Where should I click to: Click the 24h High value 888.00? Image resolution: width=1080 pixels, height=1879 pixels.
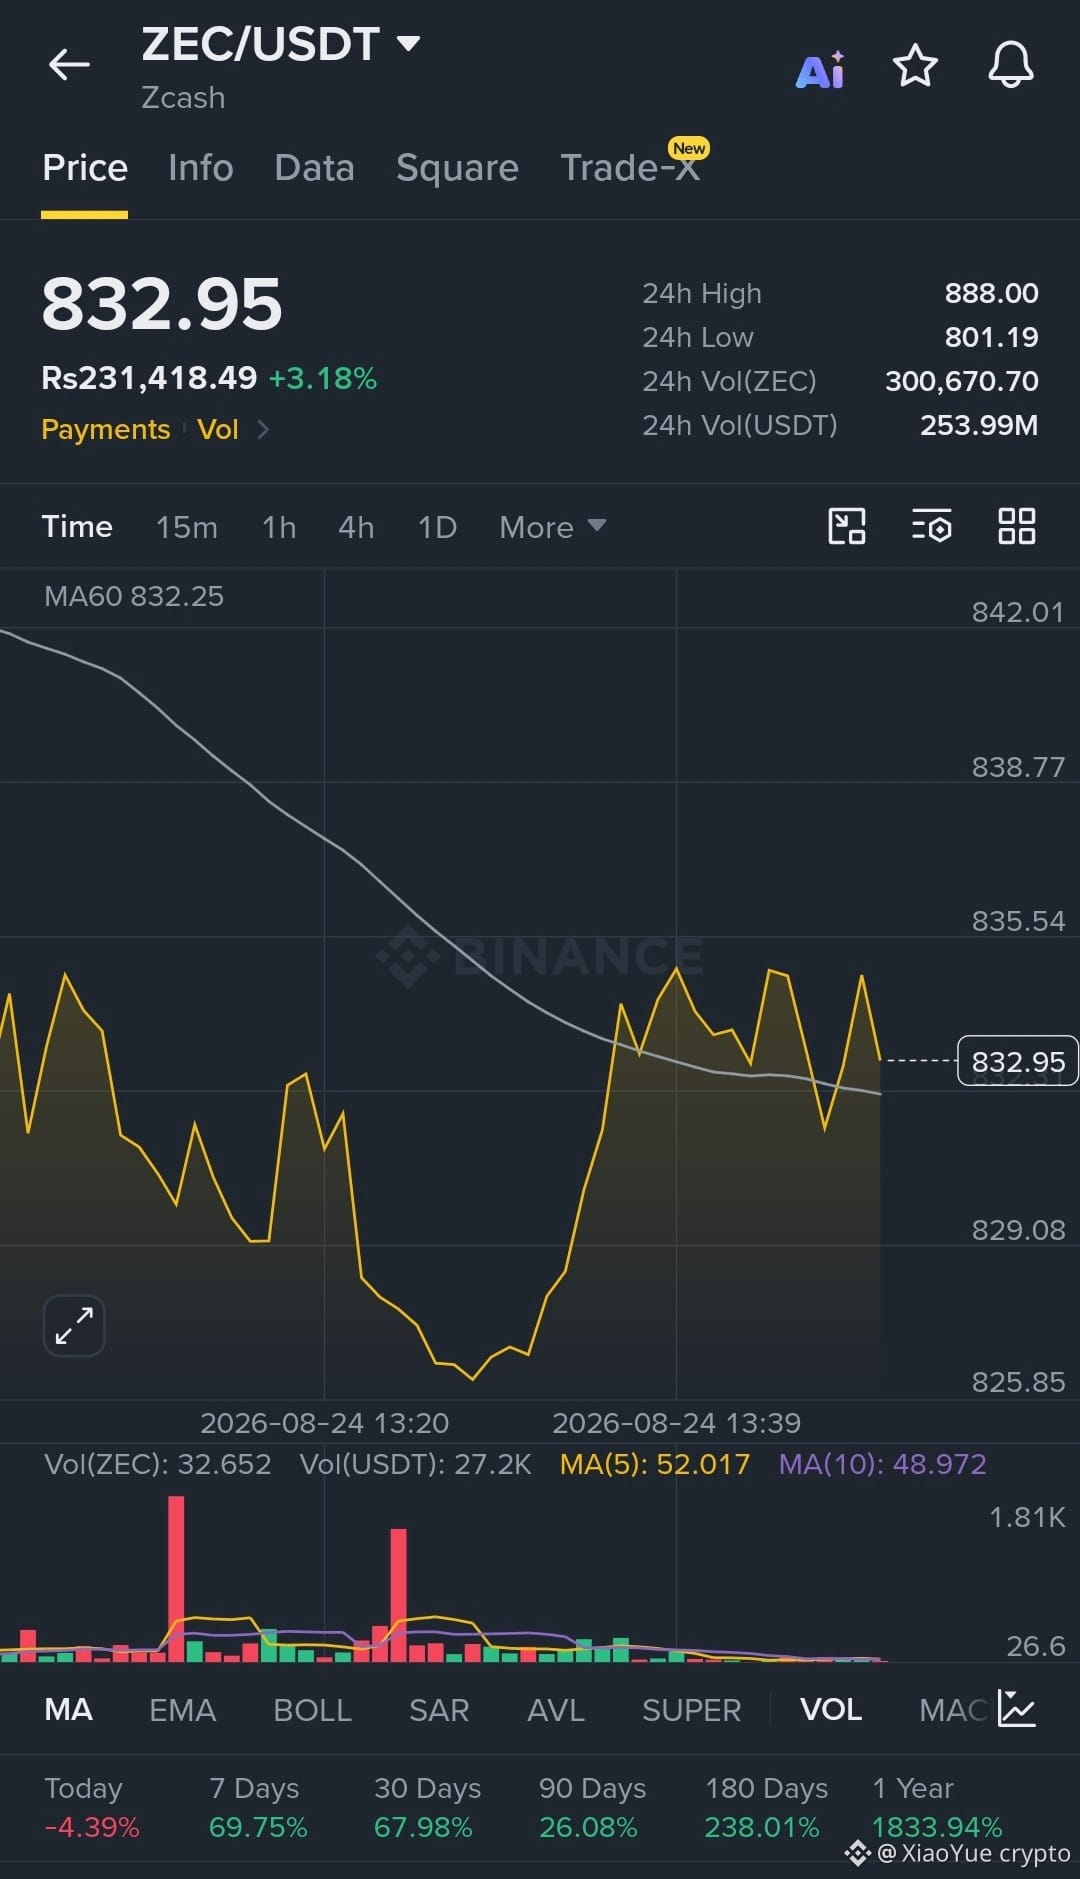point(992,293)
